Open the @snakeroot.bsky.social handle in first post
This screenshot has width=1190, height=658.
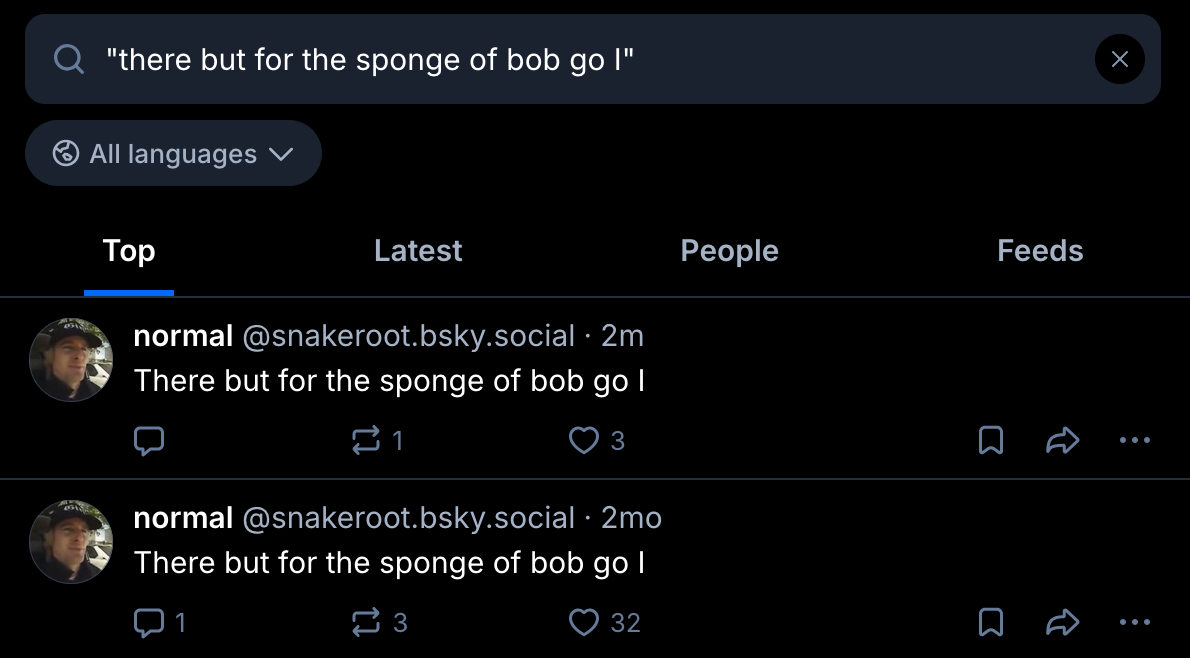tap(409, 336)
